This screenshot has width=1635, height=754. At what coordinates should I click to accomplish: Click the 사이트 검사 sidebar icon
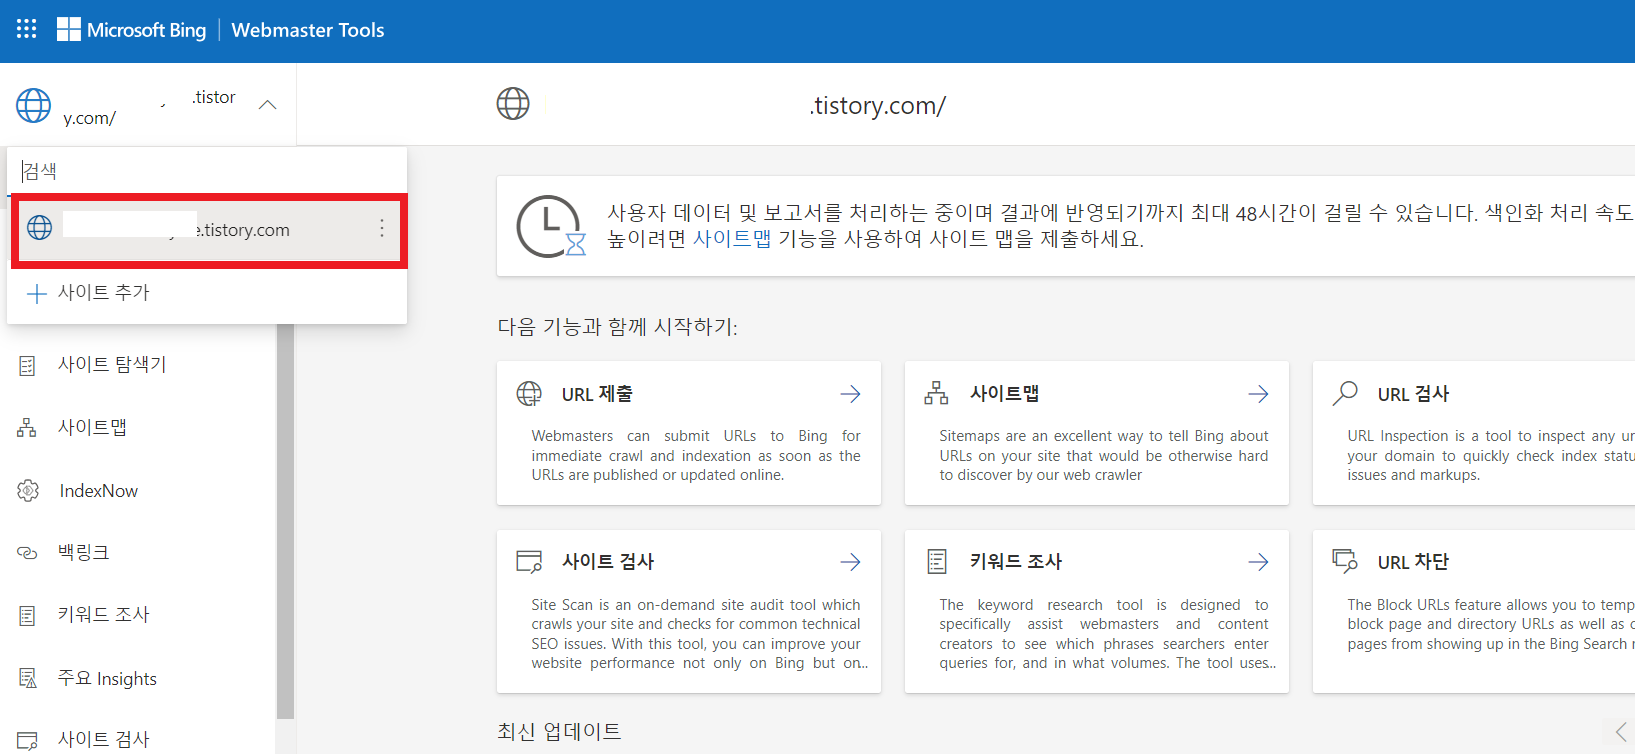point(28,741)
